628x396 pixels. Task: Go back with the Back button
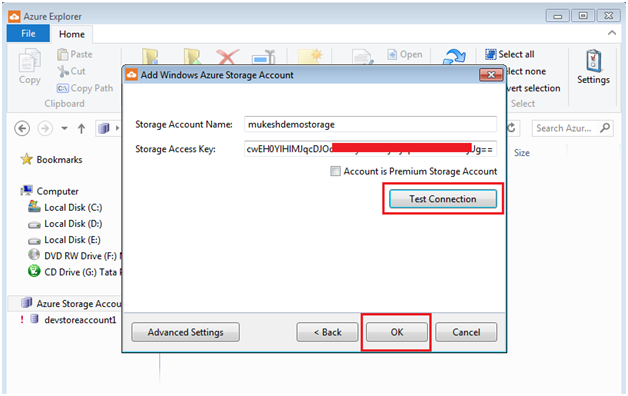tap(327, 332)
